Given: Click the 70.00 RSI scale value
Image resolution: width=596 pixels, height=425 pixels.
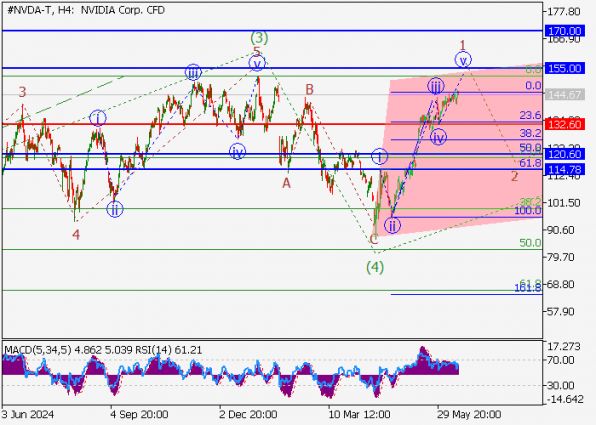Looking at the screenshot, I should pyautogui.click(x=561, y=360).
